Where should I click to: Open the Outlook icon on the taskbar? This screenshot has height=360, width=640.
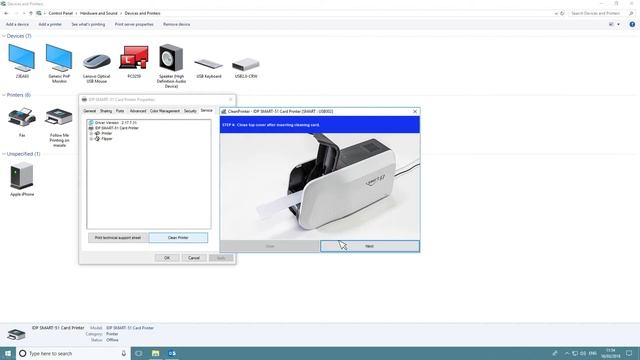point(172,353)
